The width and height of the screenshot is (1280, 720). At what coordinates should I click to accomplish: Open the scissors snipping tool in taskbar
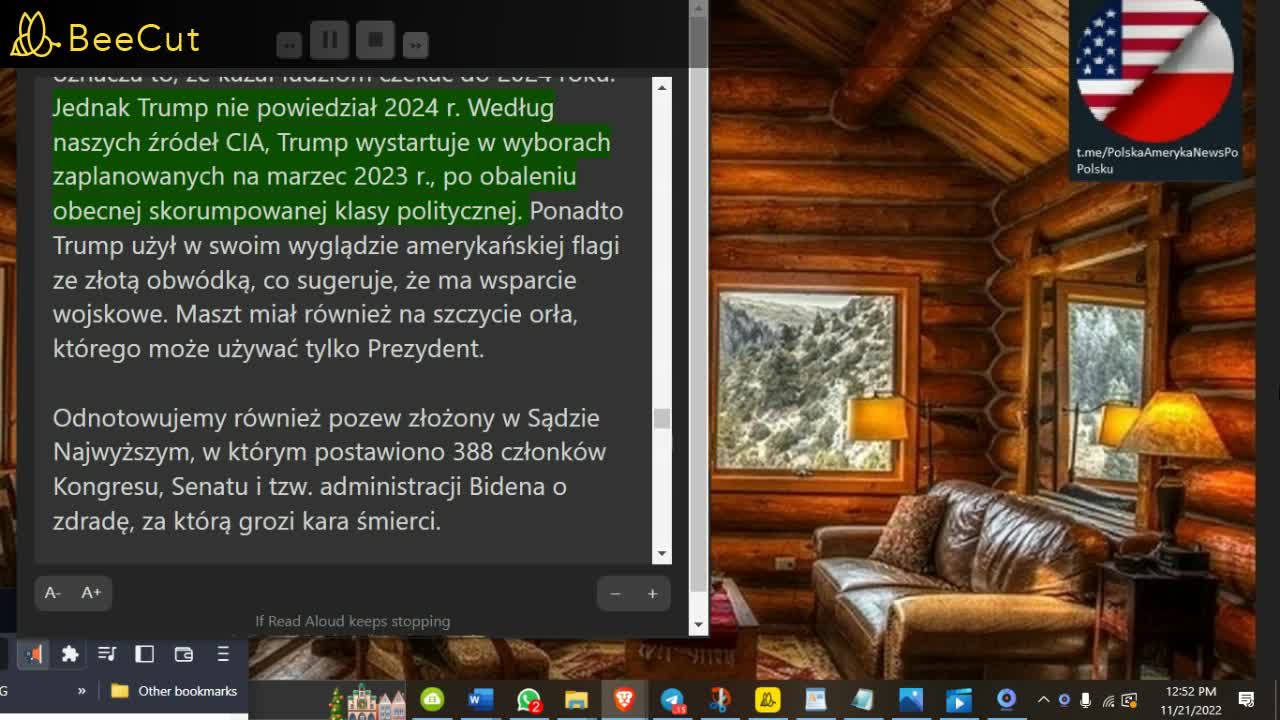coord(720,700)
